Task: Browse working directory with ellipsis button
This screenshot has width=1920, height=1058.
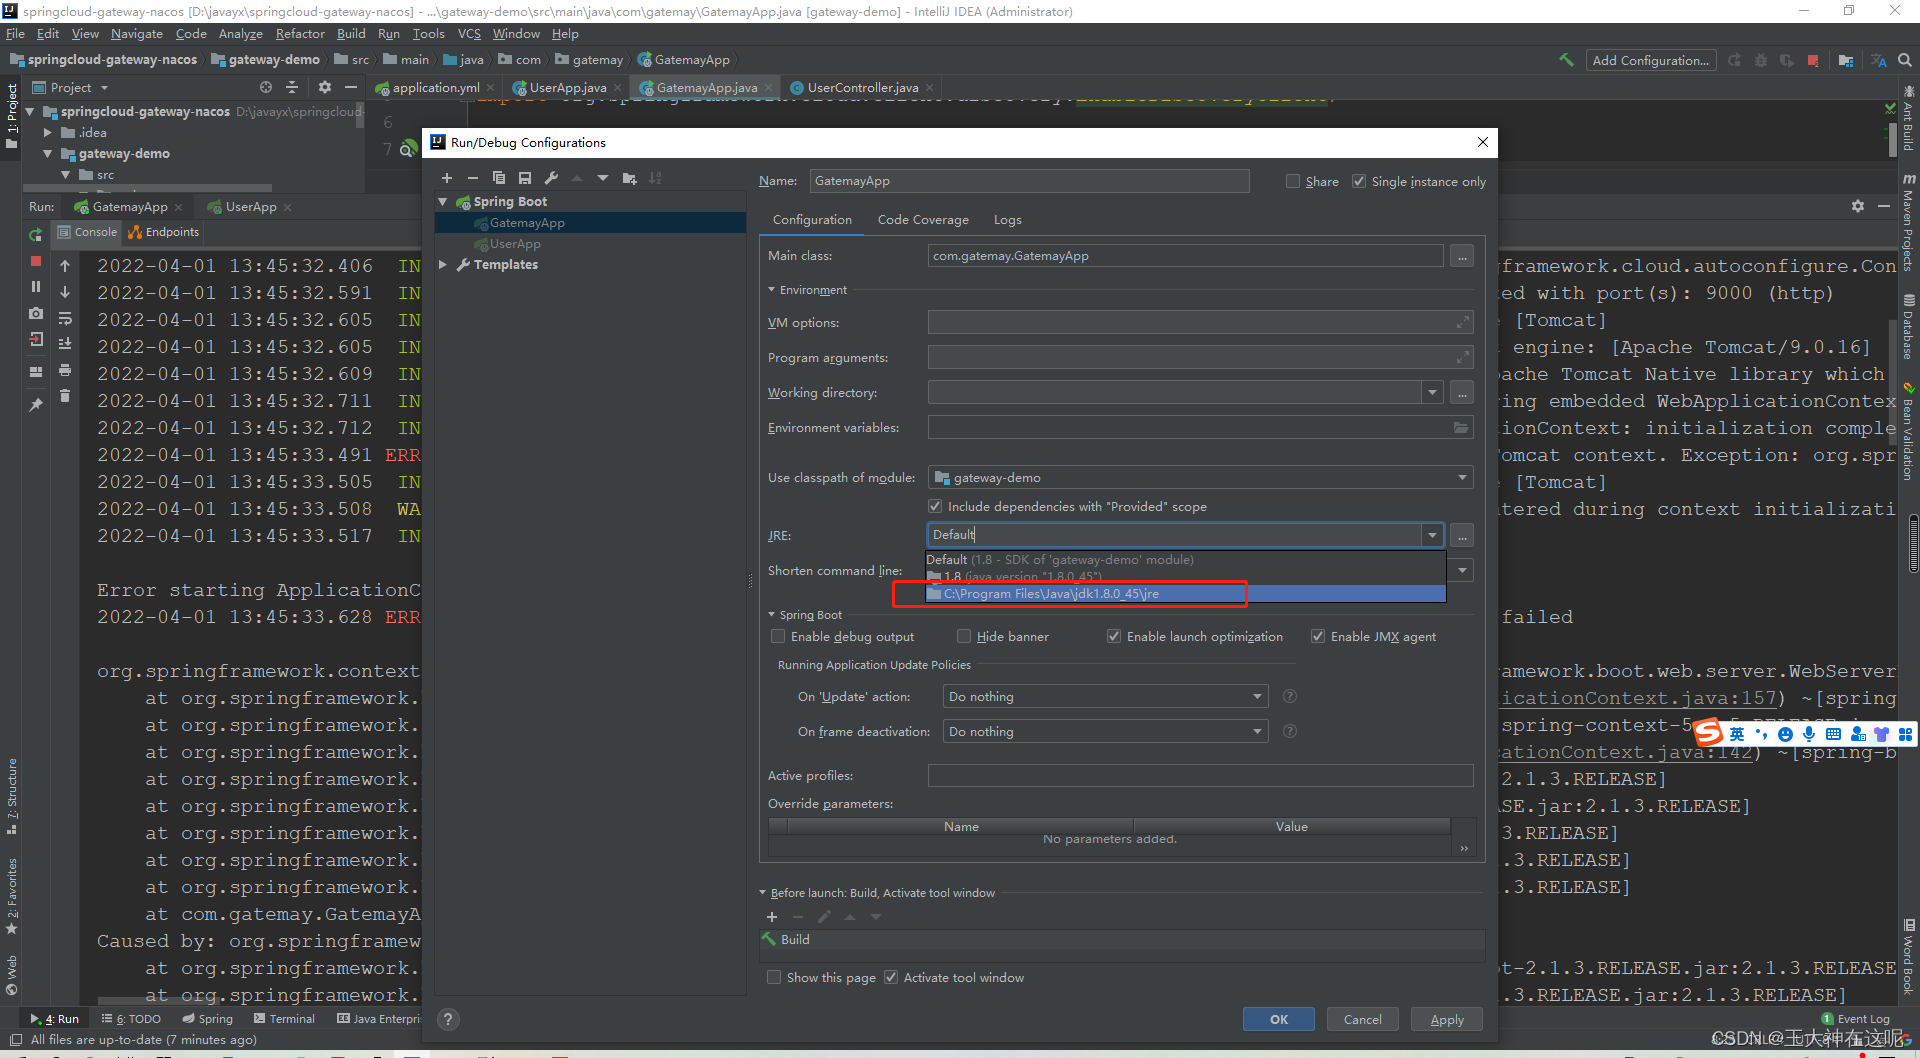Action: click(1462, 393)
